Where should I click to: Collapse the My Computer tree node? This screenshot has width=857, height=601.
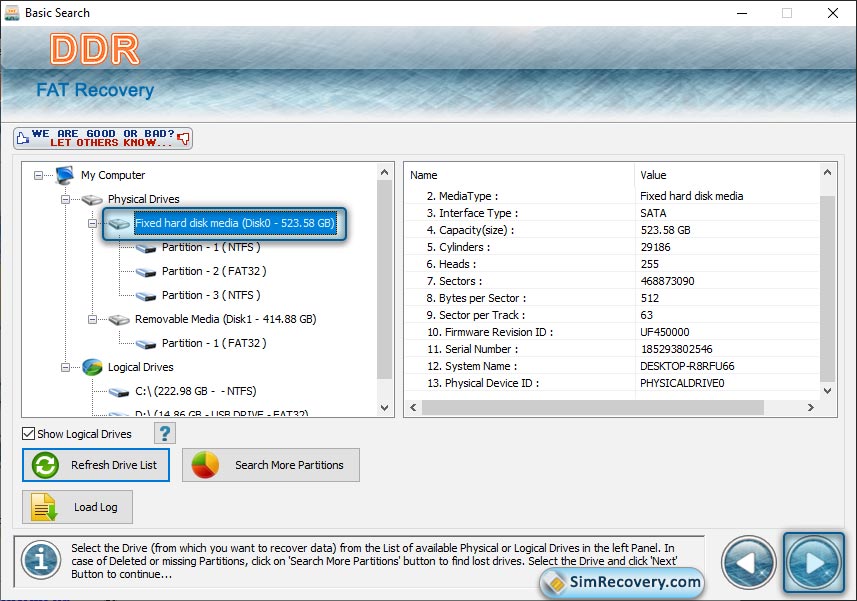pos(38,175)
